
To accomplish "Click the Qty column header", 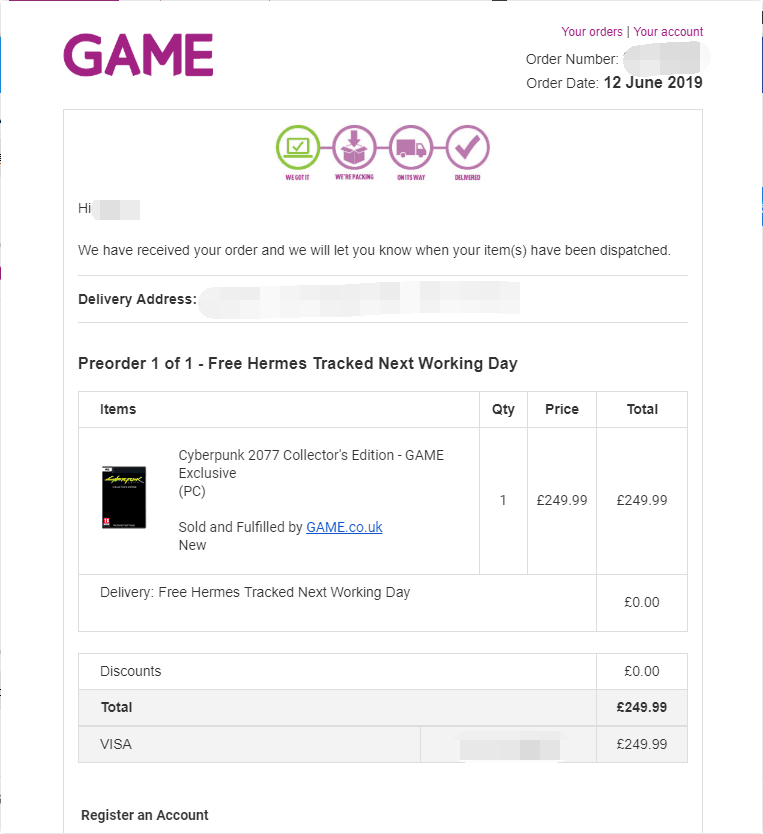I will (503, 409).
